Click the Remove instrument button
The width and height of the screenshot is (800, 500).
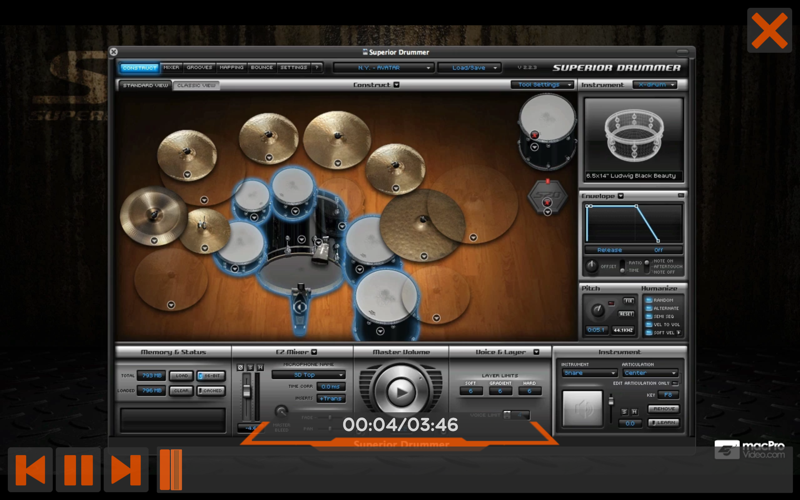click(x=664, y=409)
